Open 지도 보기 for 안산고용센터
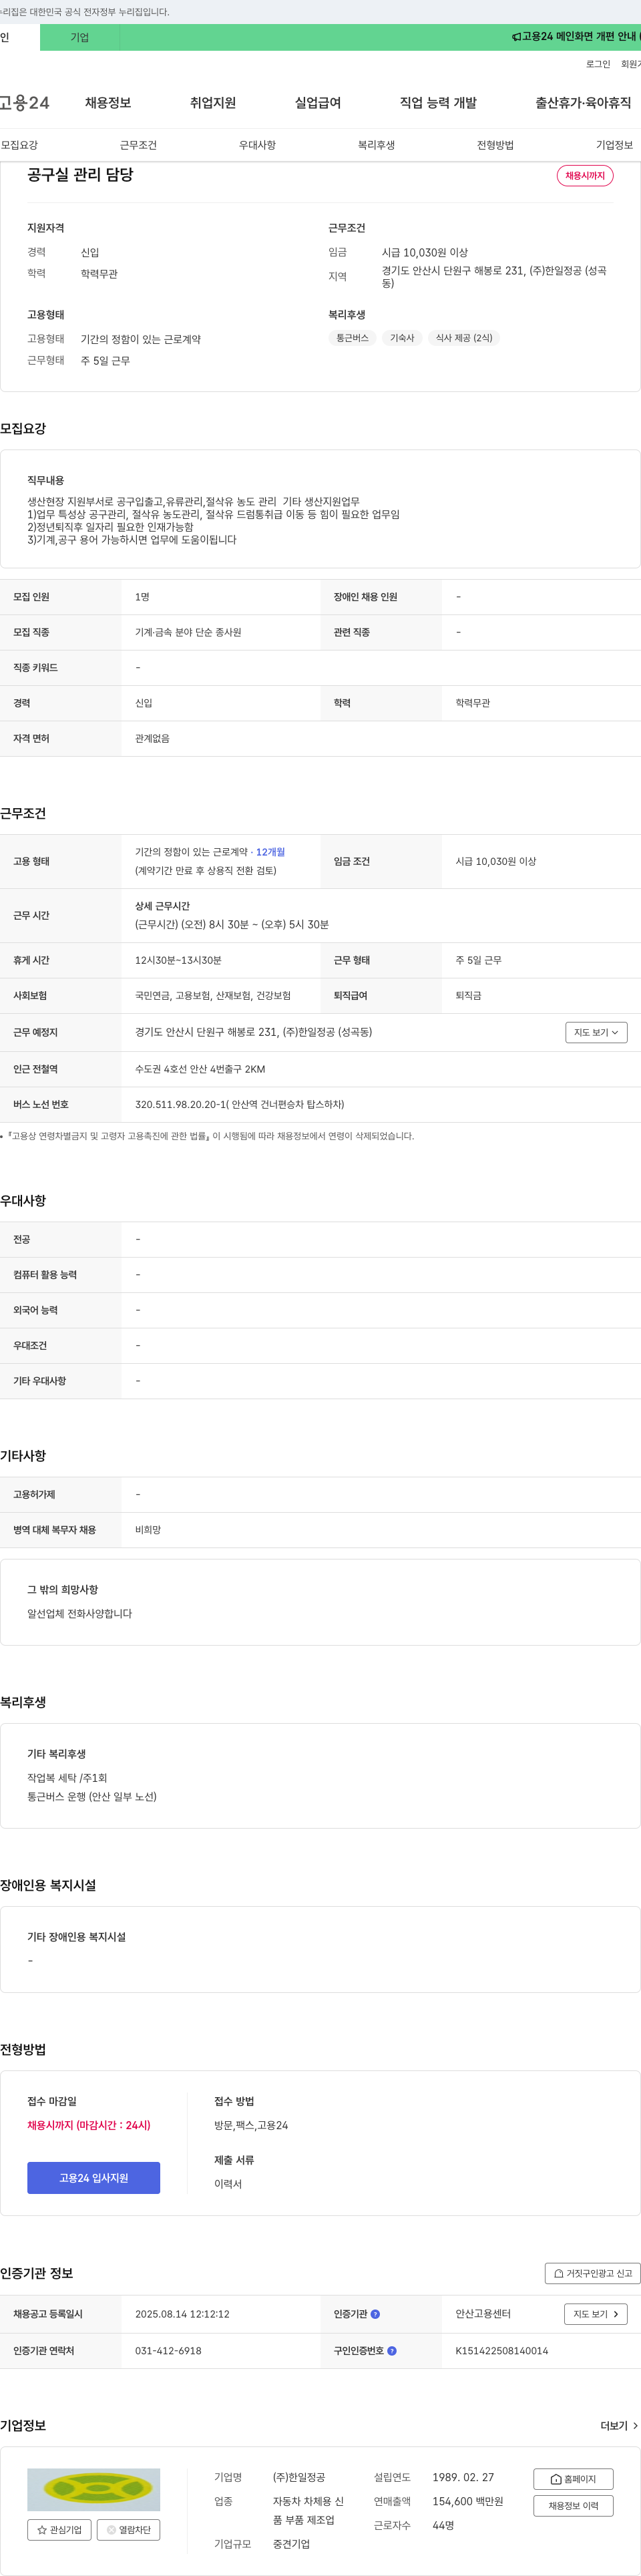The height and width of the screenshot is (2576, 641). click(596, 2314)
